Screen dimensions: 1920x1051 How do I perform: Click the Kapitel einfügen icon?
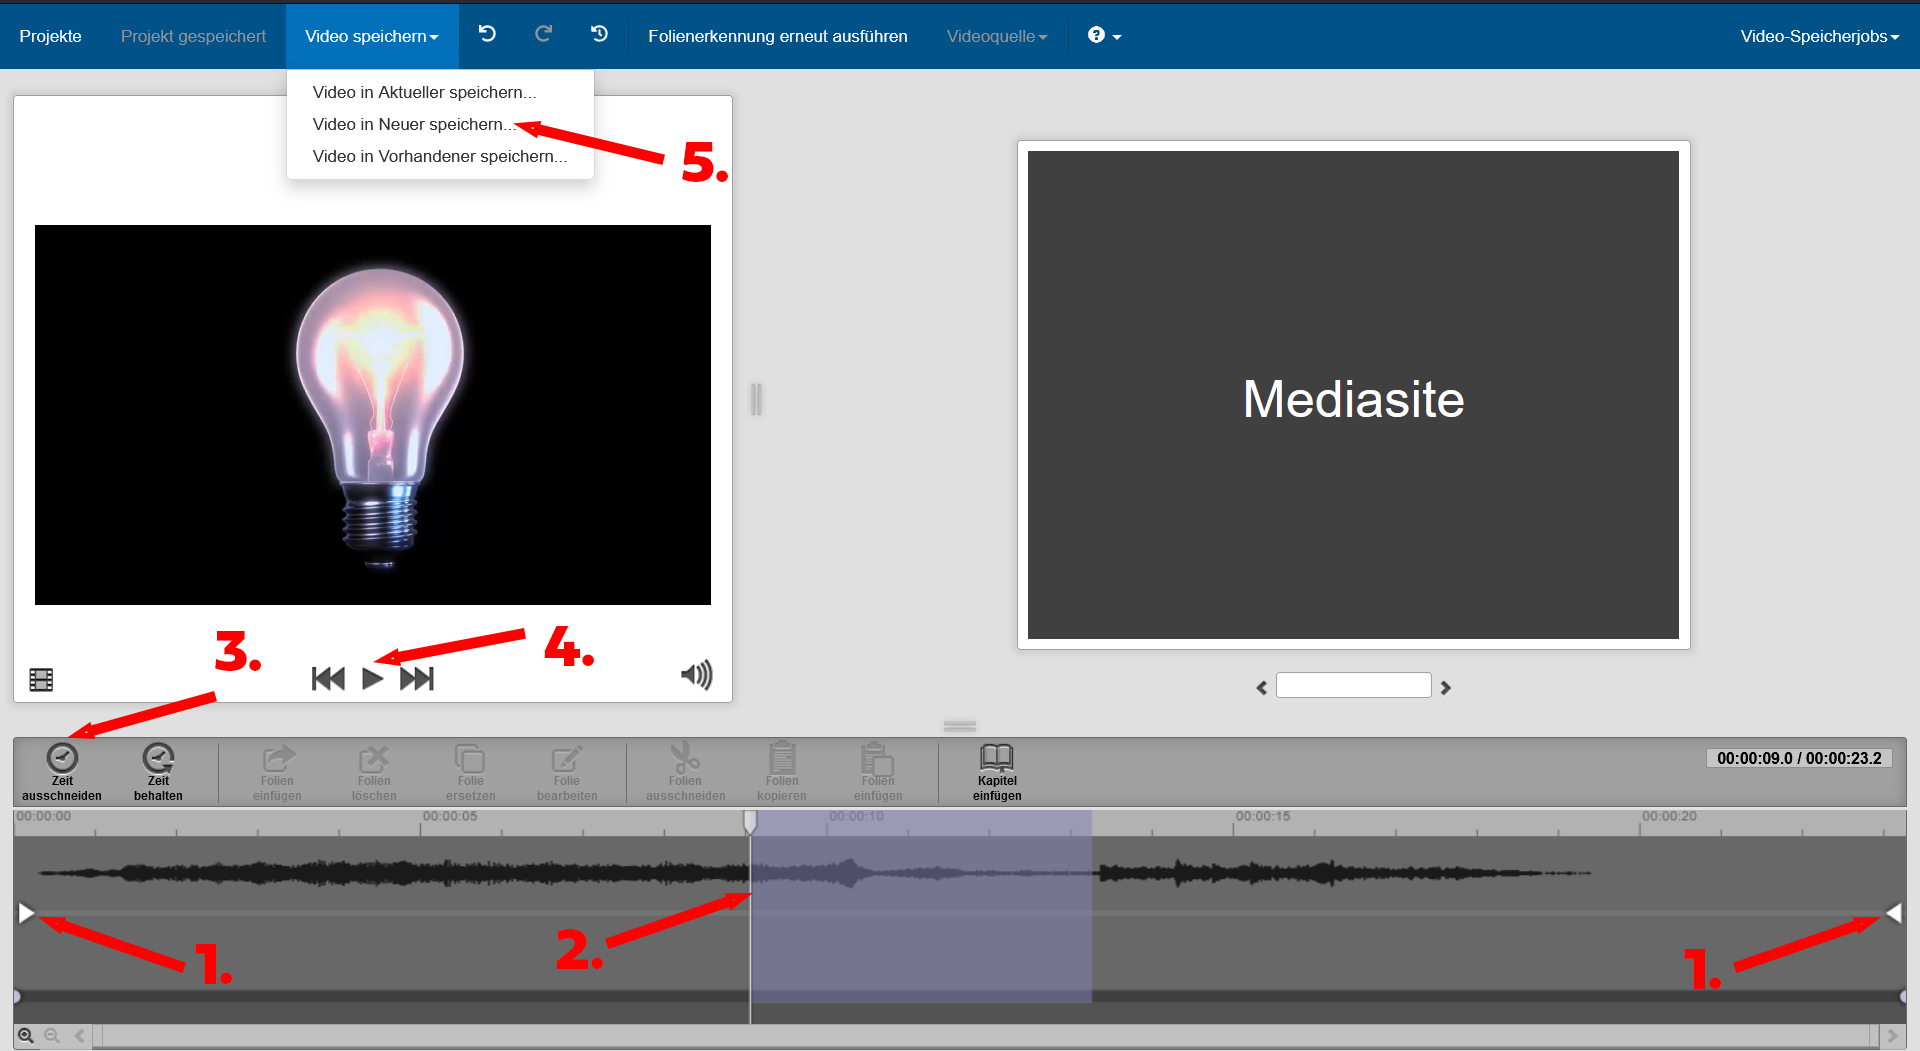tap(996, 770)
